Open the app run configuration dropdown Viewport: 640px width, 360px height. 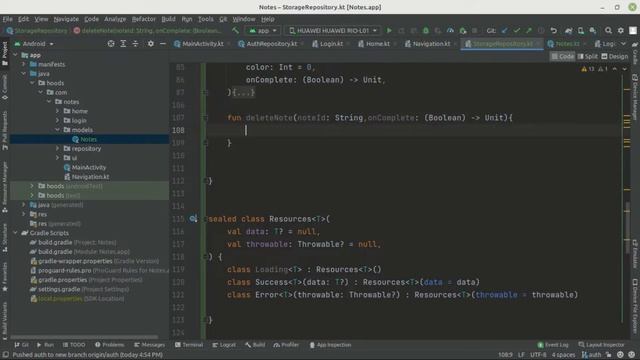pos(262,31)
